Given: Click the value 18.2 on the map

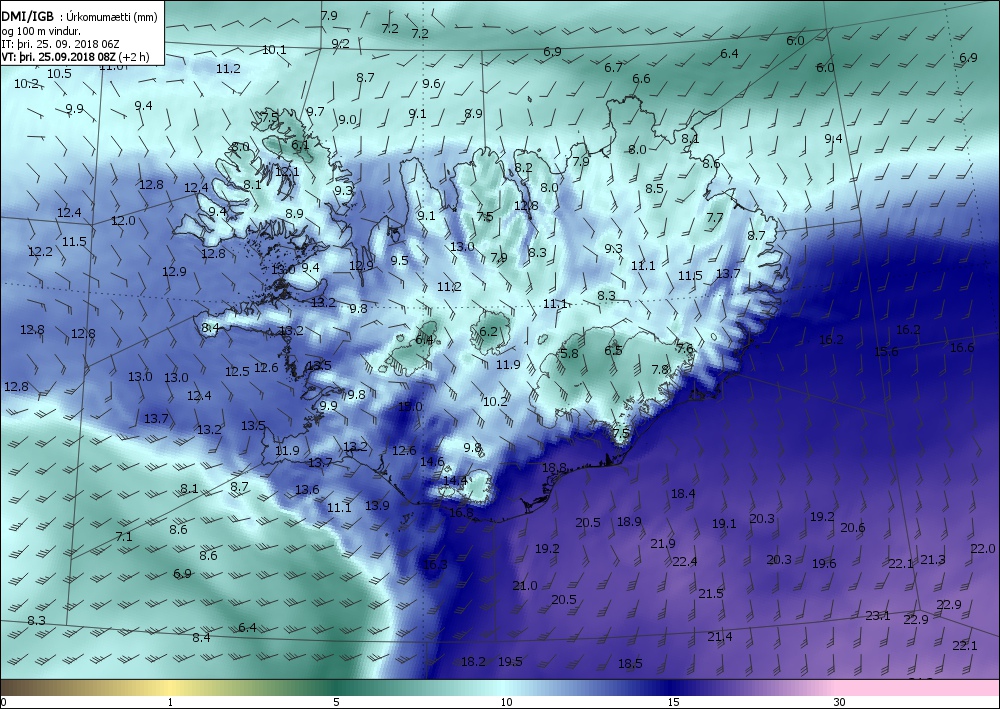Looking at the screenshot, I should tap(473, 661).
